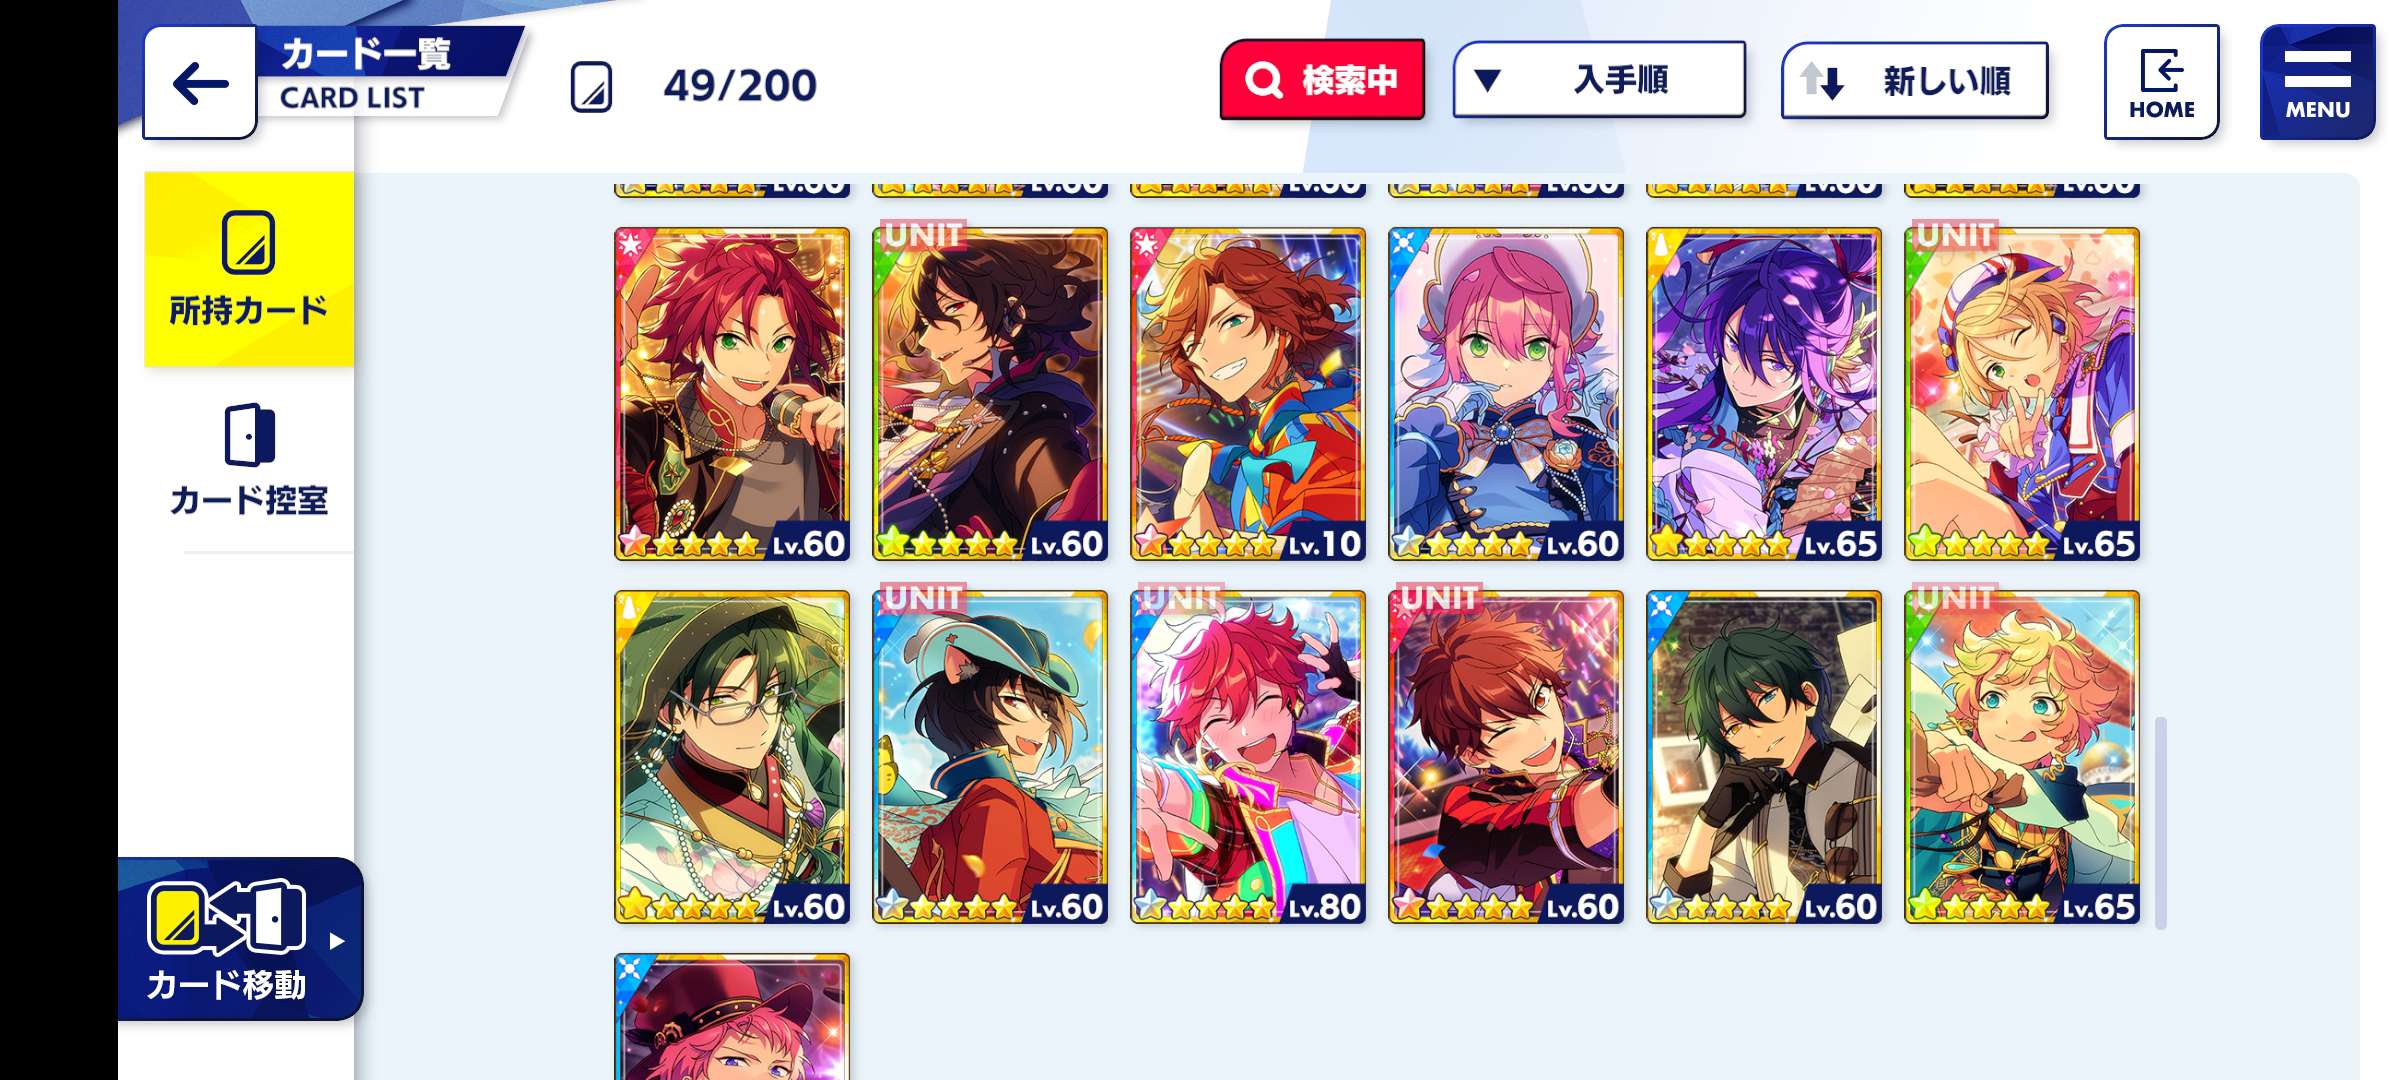Select the 所持カード owned-cards icon
Image resolution: width=2400 pixels, height=1080 pixels.
pos(249,242)
